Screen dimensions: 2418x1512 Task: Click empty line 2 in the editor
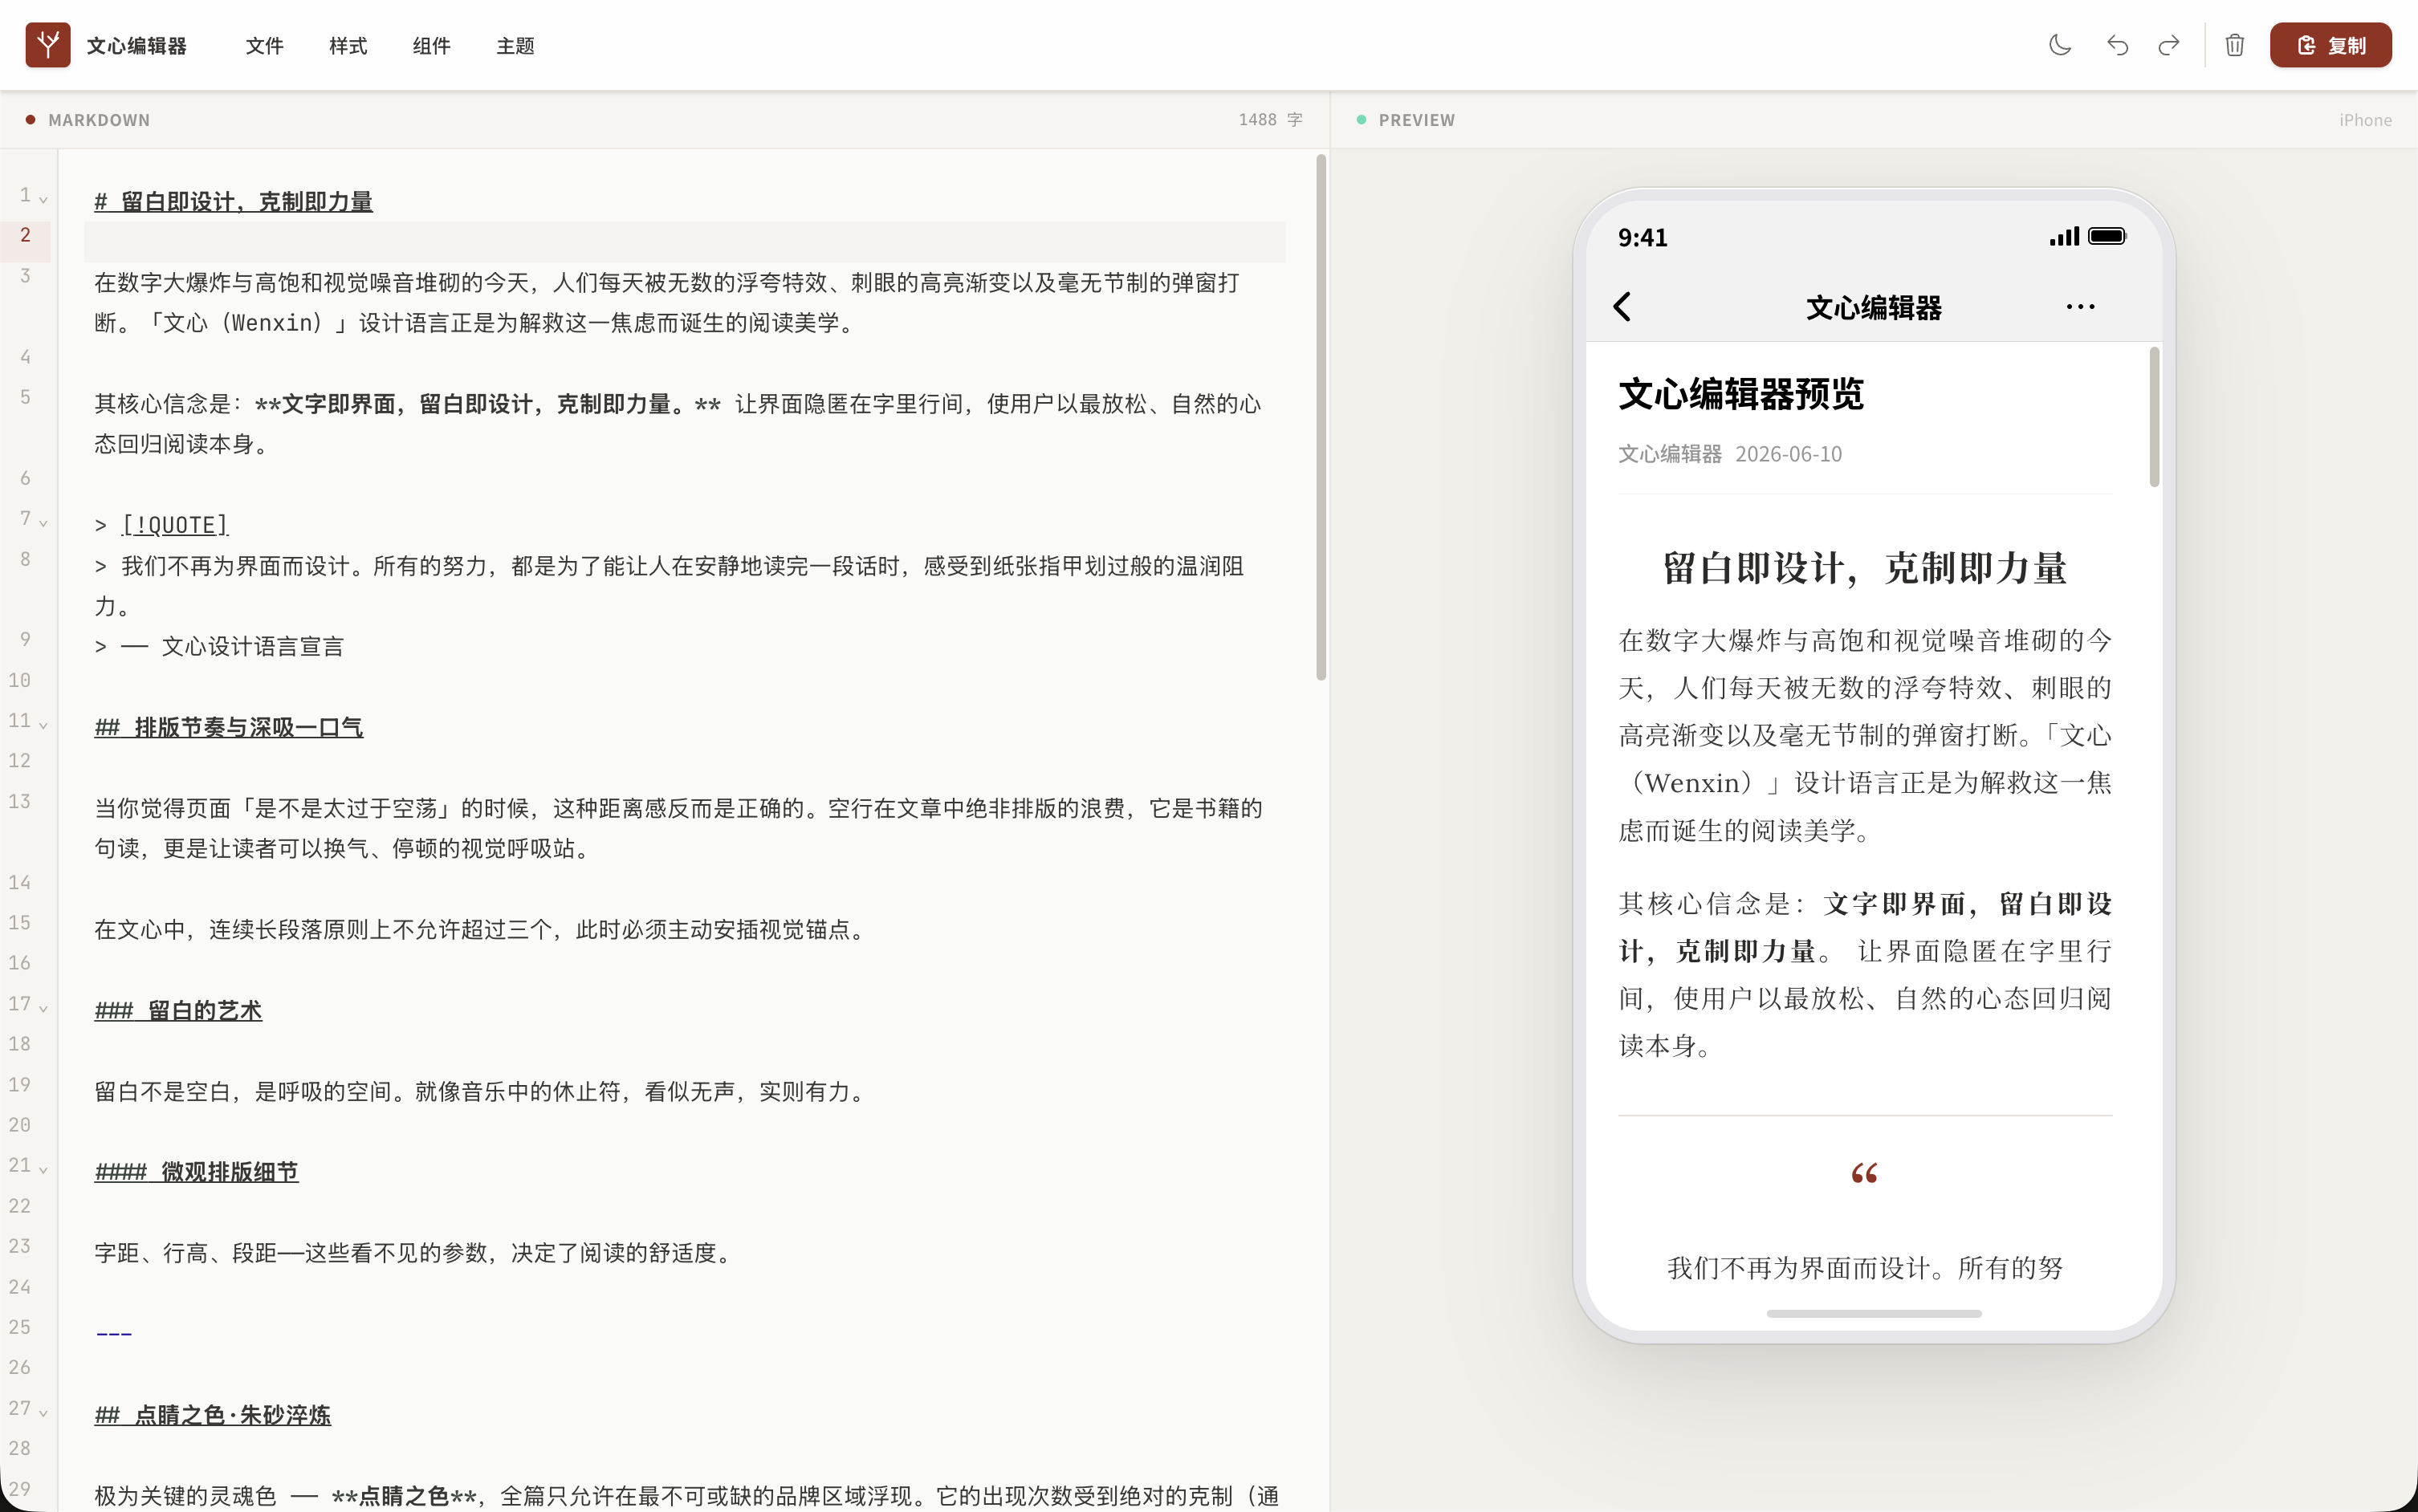point(685,242)
